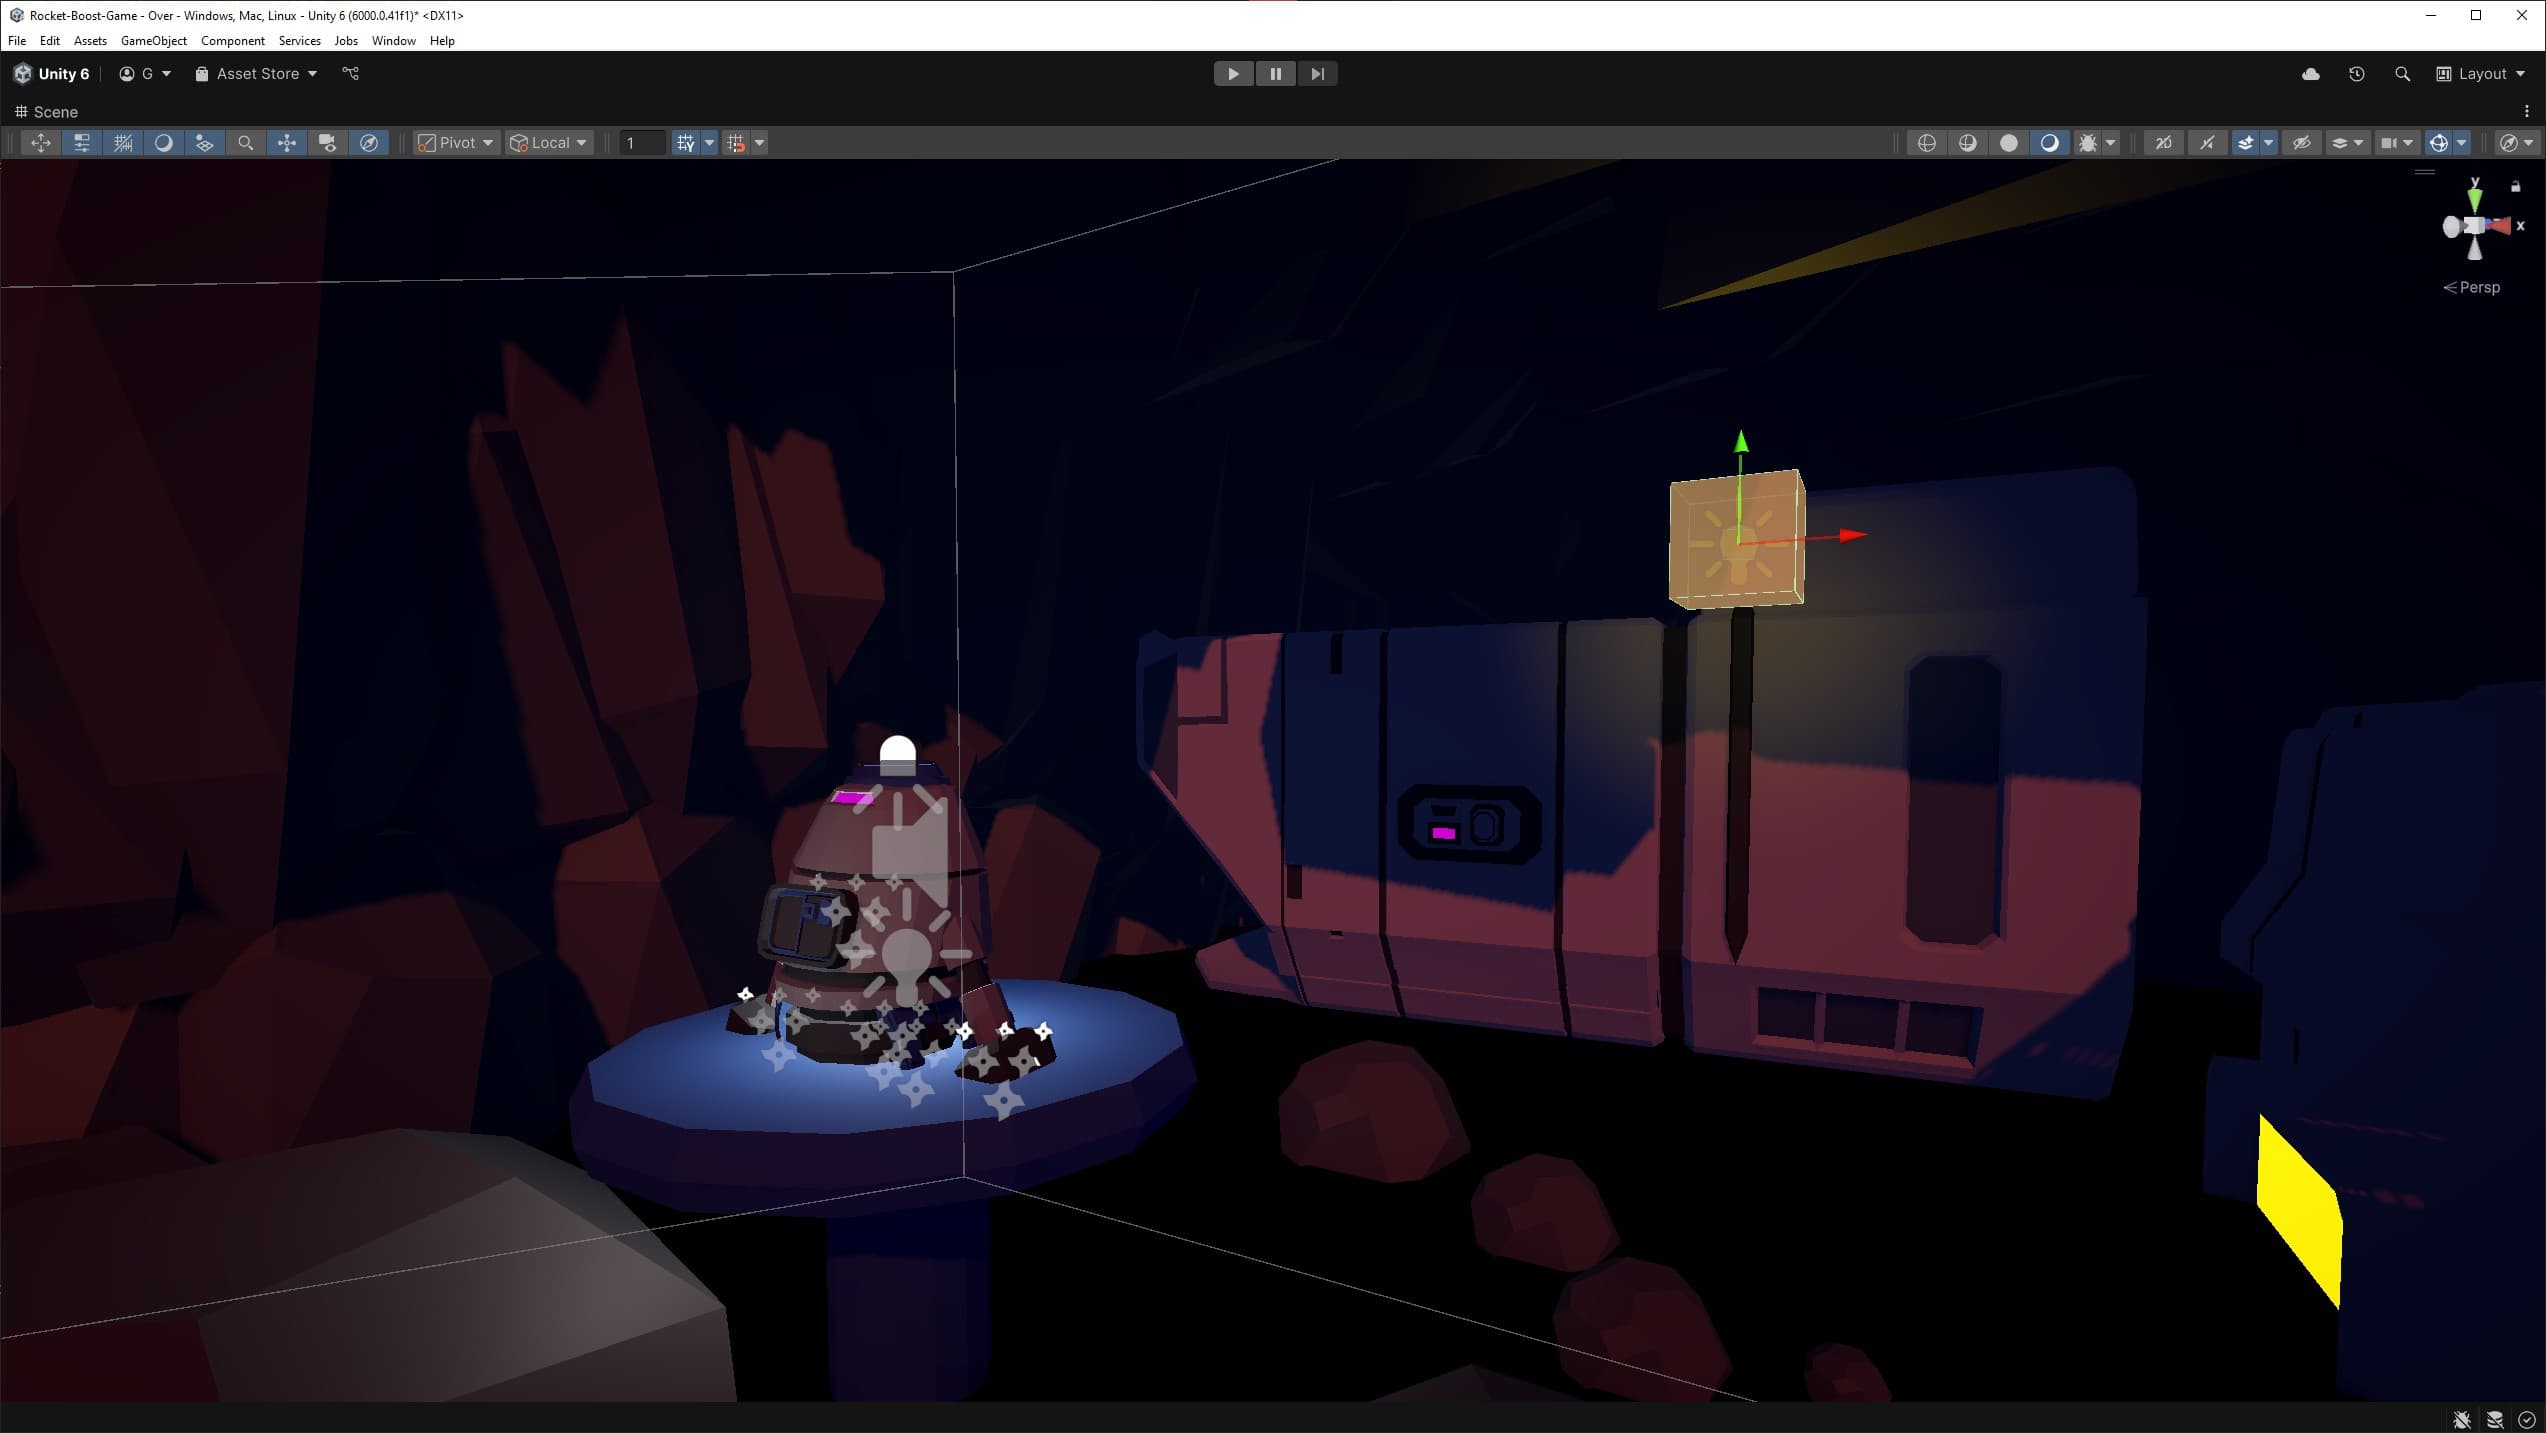Click the global search magnifier icon
The height and width of the screenshot is (1433, 2546).
point(2402,74)
